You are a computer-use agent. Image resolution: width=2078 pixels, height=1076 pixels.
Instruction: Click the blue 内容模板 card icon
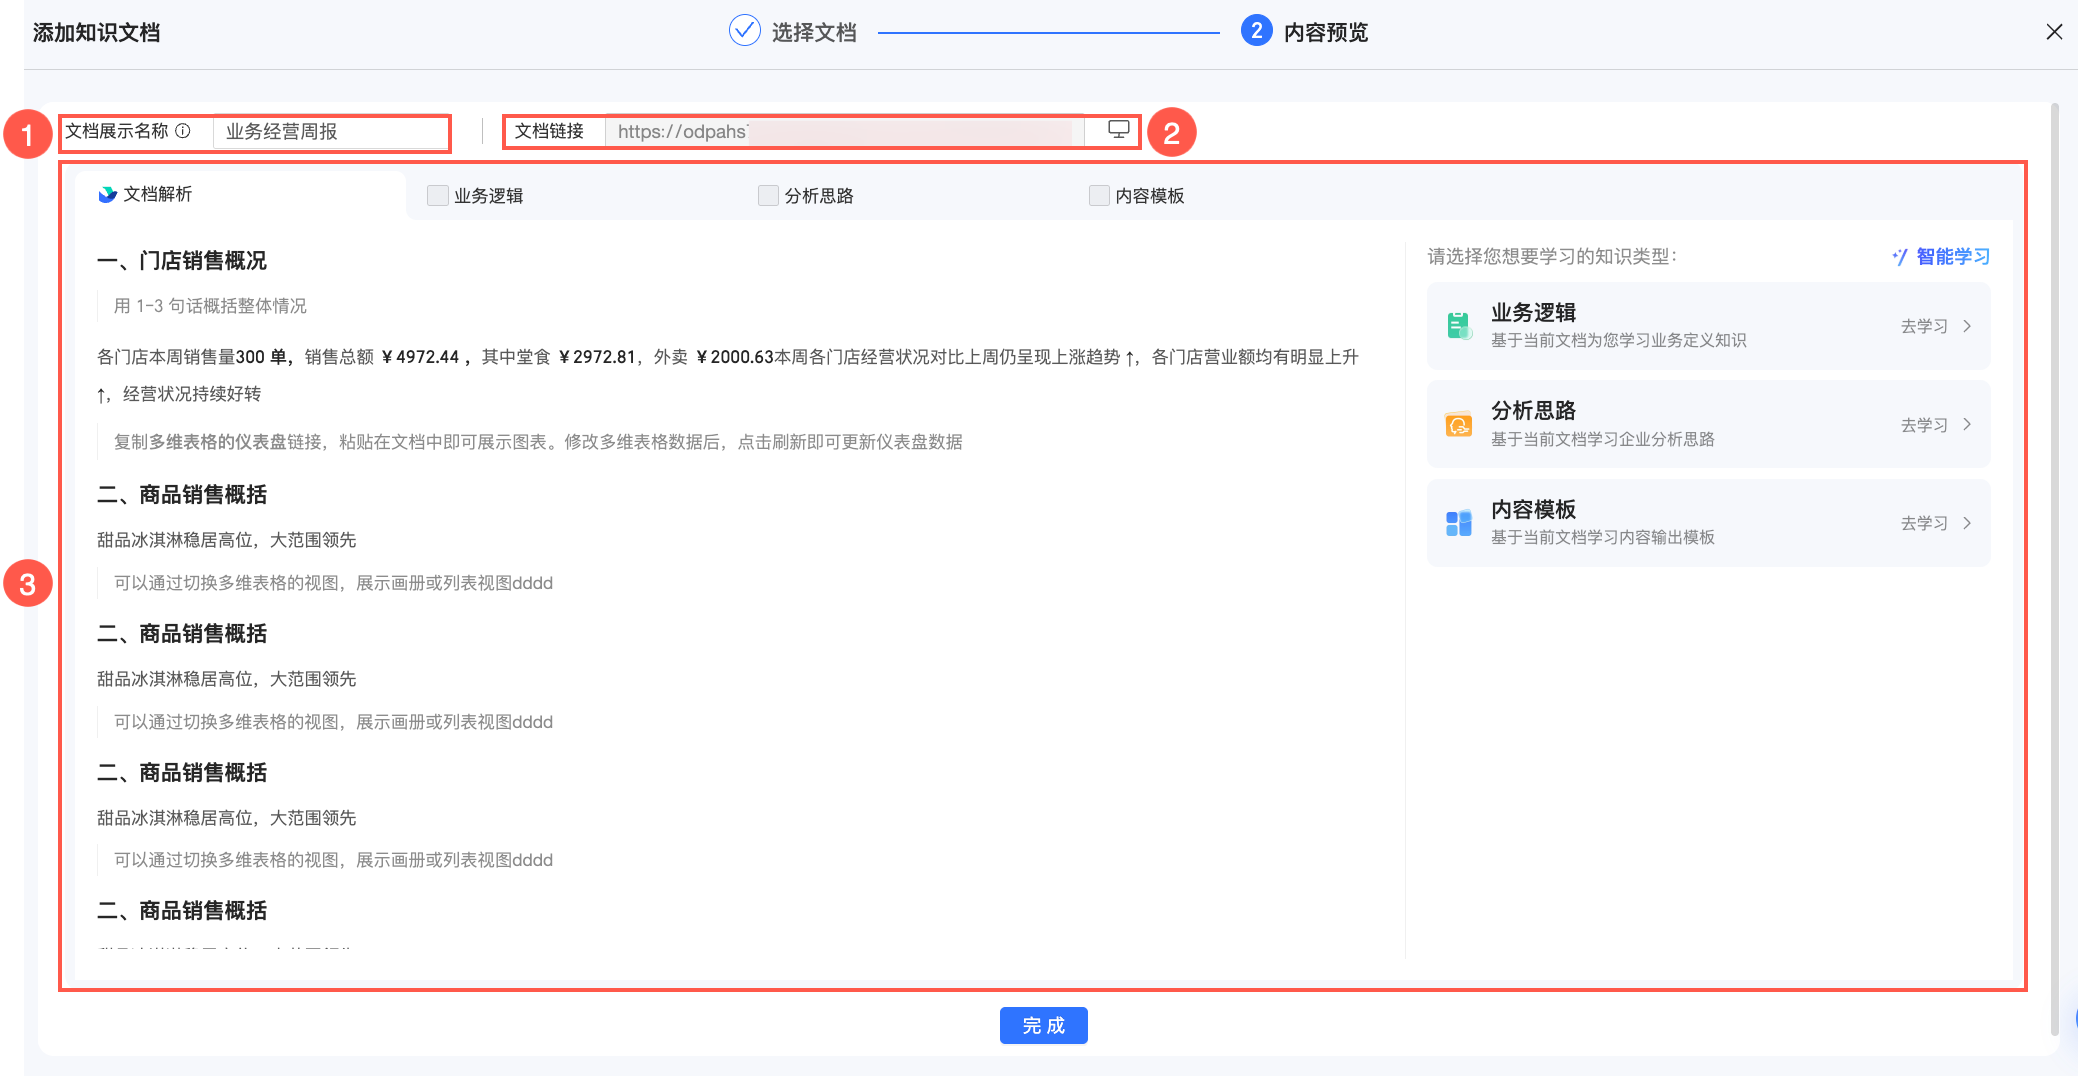coord(1459,523)
